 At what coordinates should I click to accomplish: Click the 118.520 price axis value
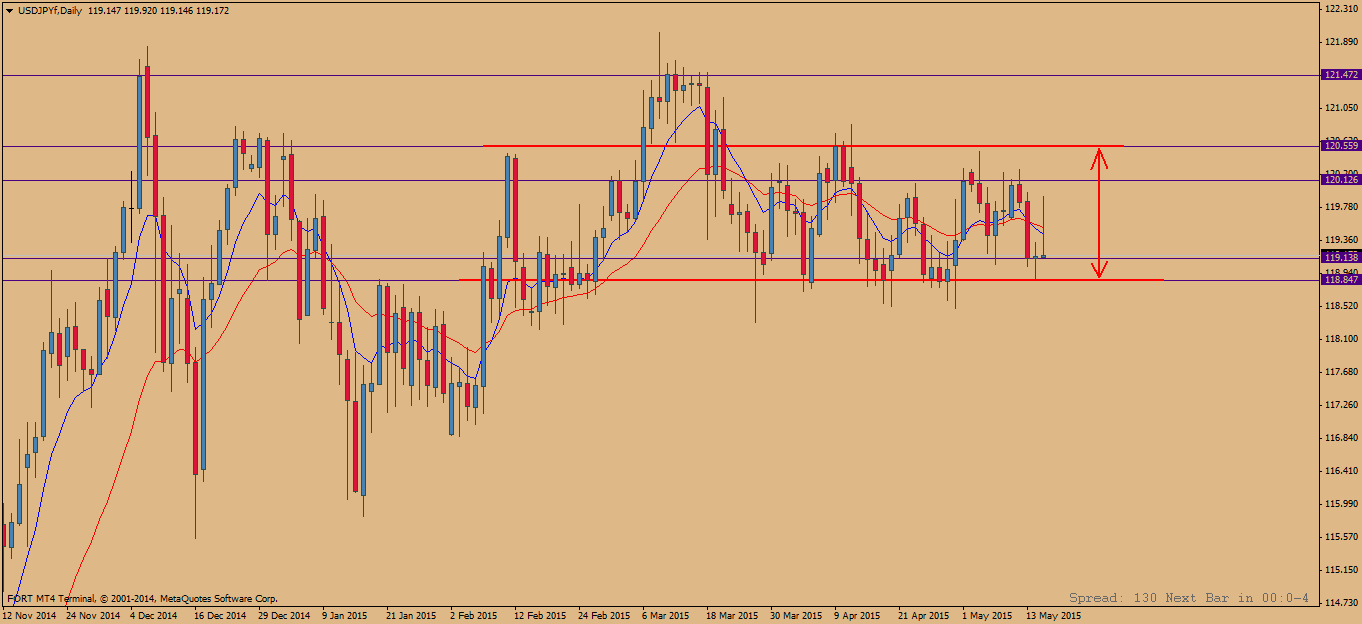tap(1340, 306)
